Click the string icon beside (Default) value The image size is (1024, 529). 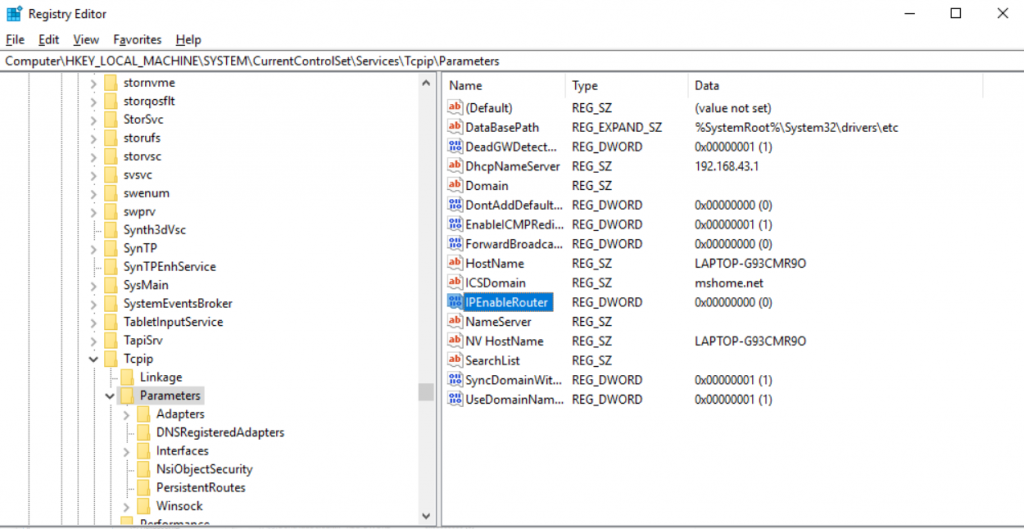tap(455, 107)
